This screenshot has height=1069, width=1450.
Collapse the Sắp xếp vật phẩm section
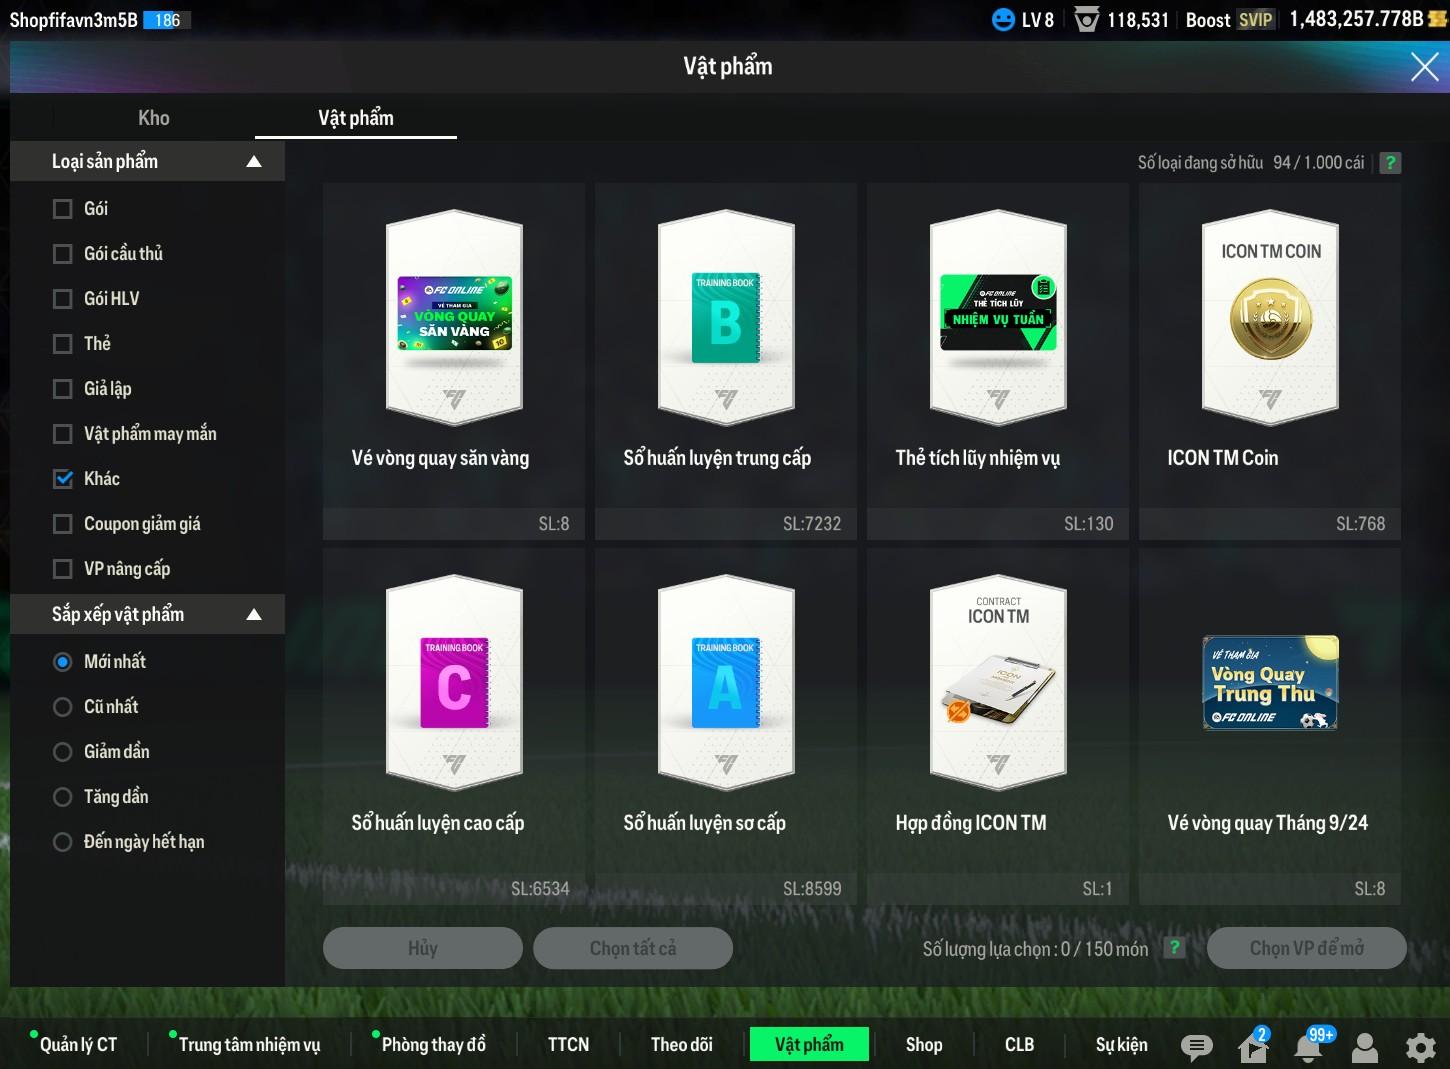click(254, 615)
